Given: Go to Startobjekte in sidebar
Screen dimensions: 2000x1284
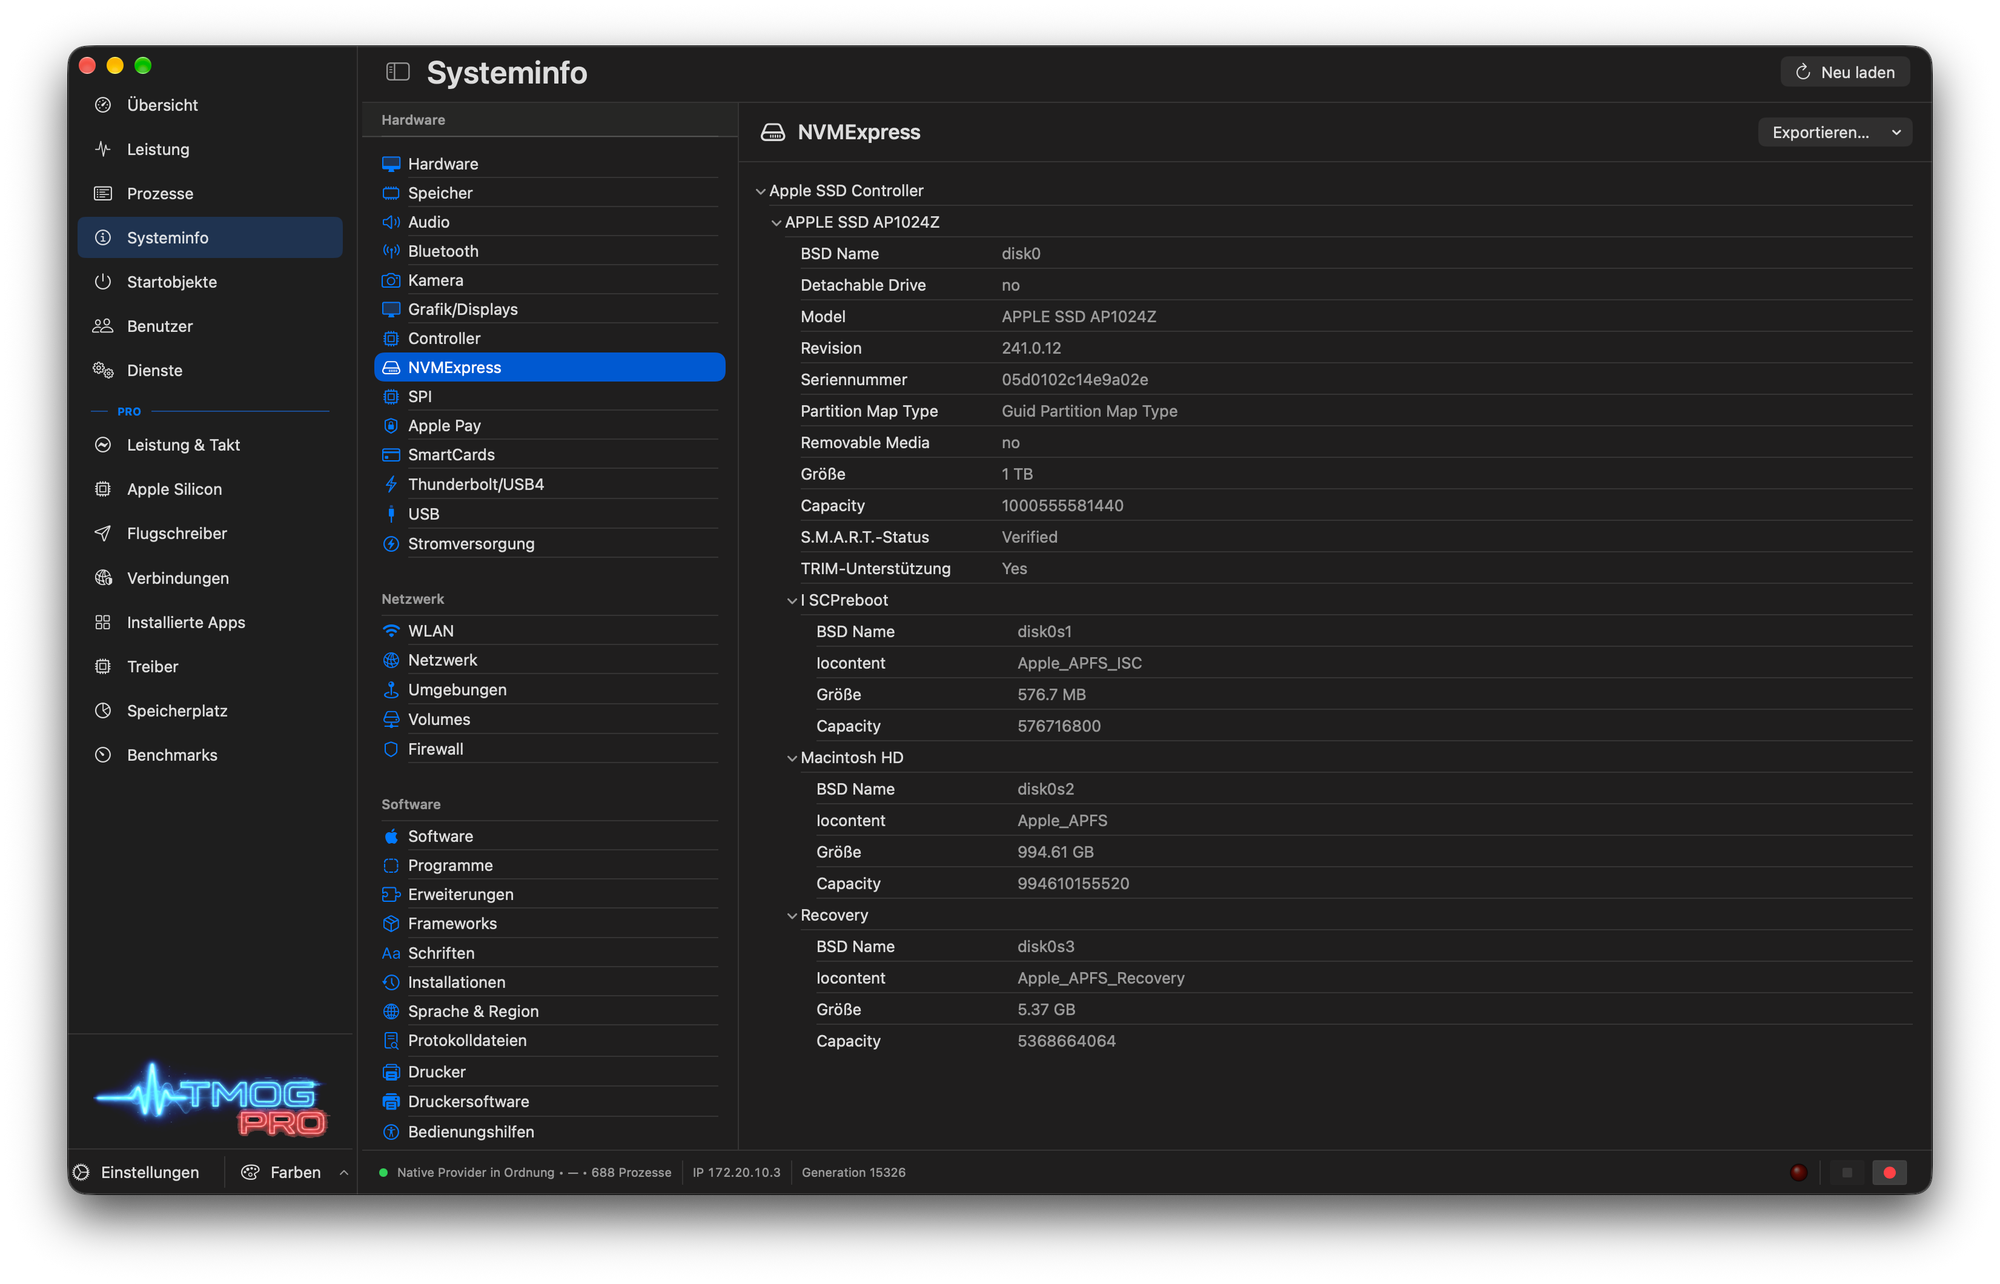Looking at the screenshot, I should tap(210, 282).
